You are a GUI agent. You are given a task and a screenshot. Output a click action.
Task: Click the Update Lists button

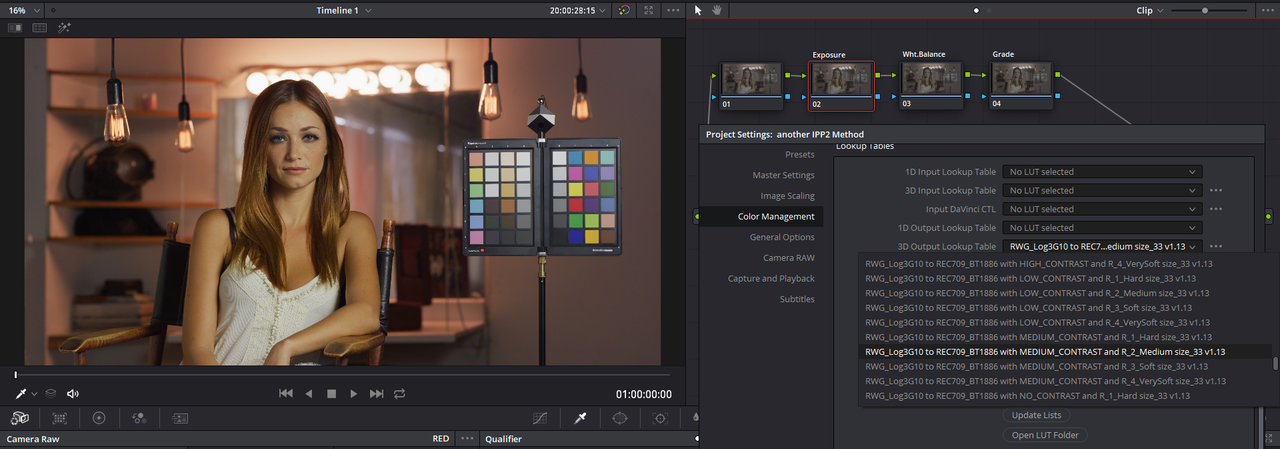coord(1036,415)
